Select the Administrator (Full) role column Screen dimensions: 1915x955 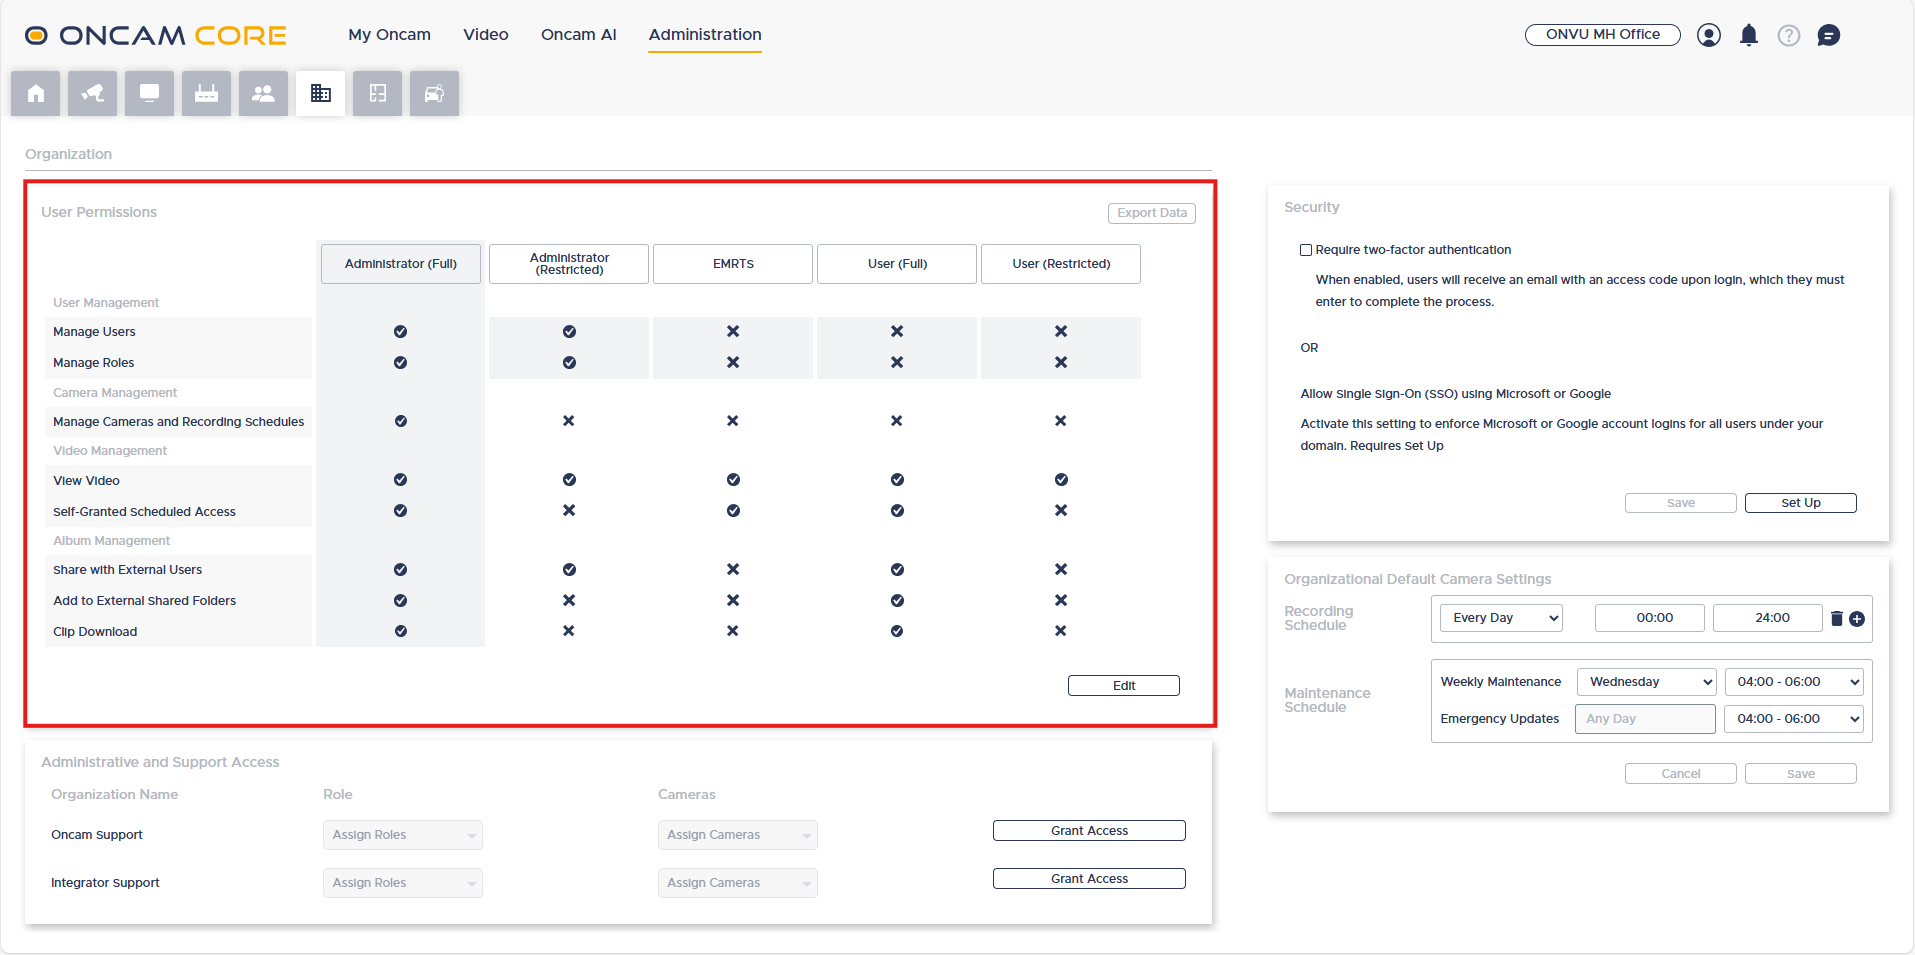[401, 264]
